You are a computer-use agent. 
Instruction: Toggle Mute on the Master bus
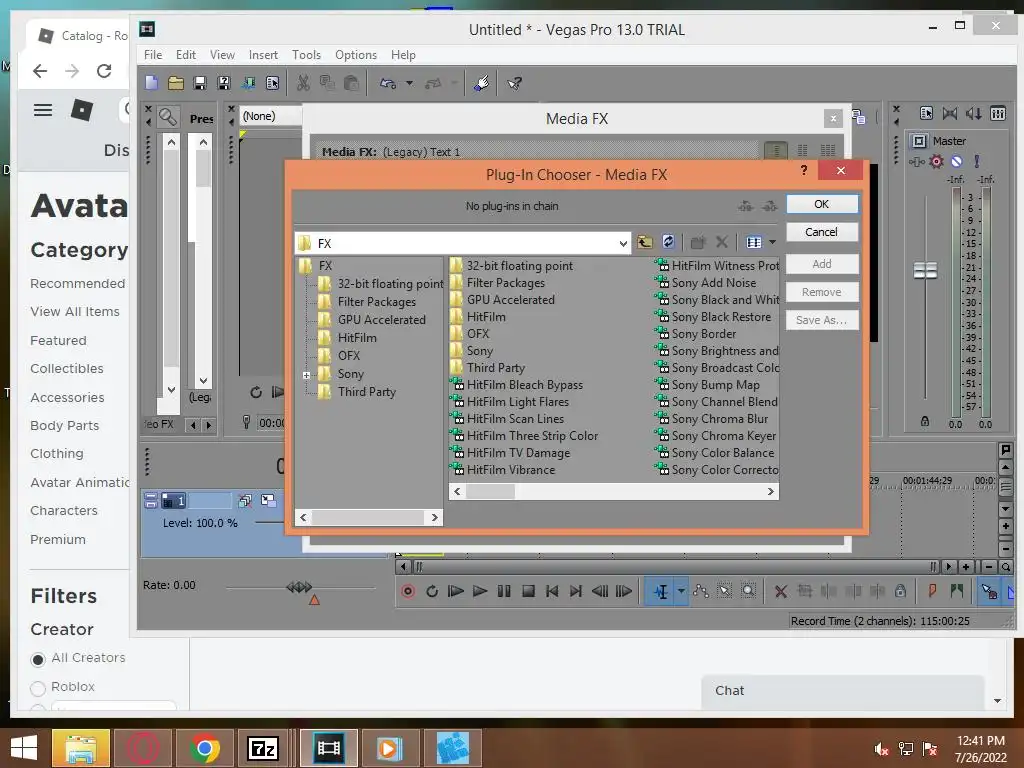coord(956,161)
